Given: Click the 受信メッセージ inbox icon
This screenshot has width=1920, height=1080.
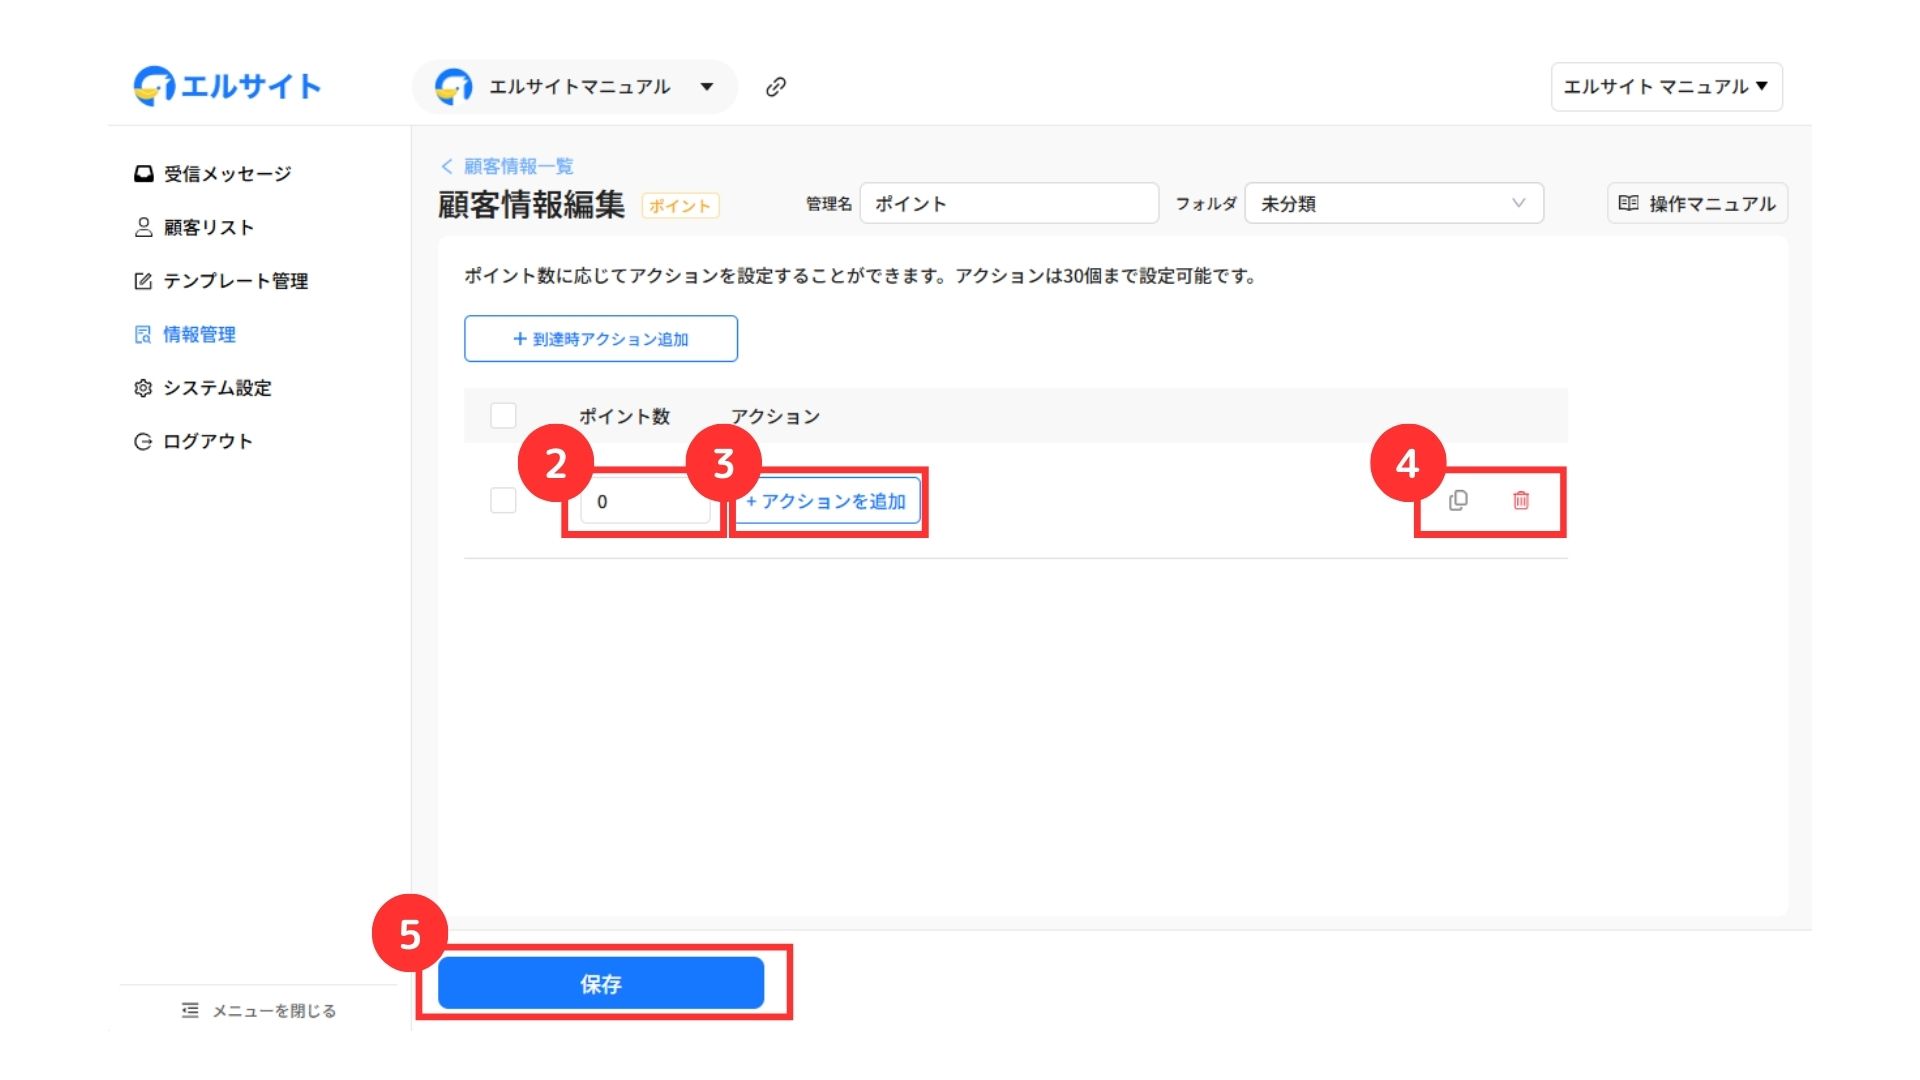Looking at the screenshot, I should (x=143, y=174).
